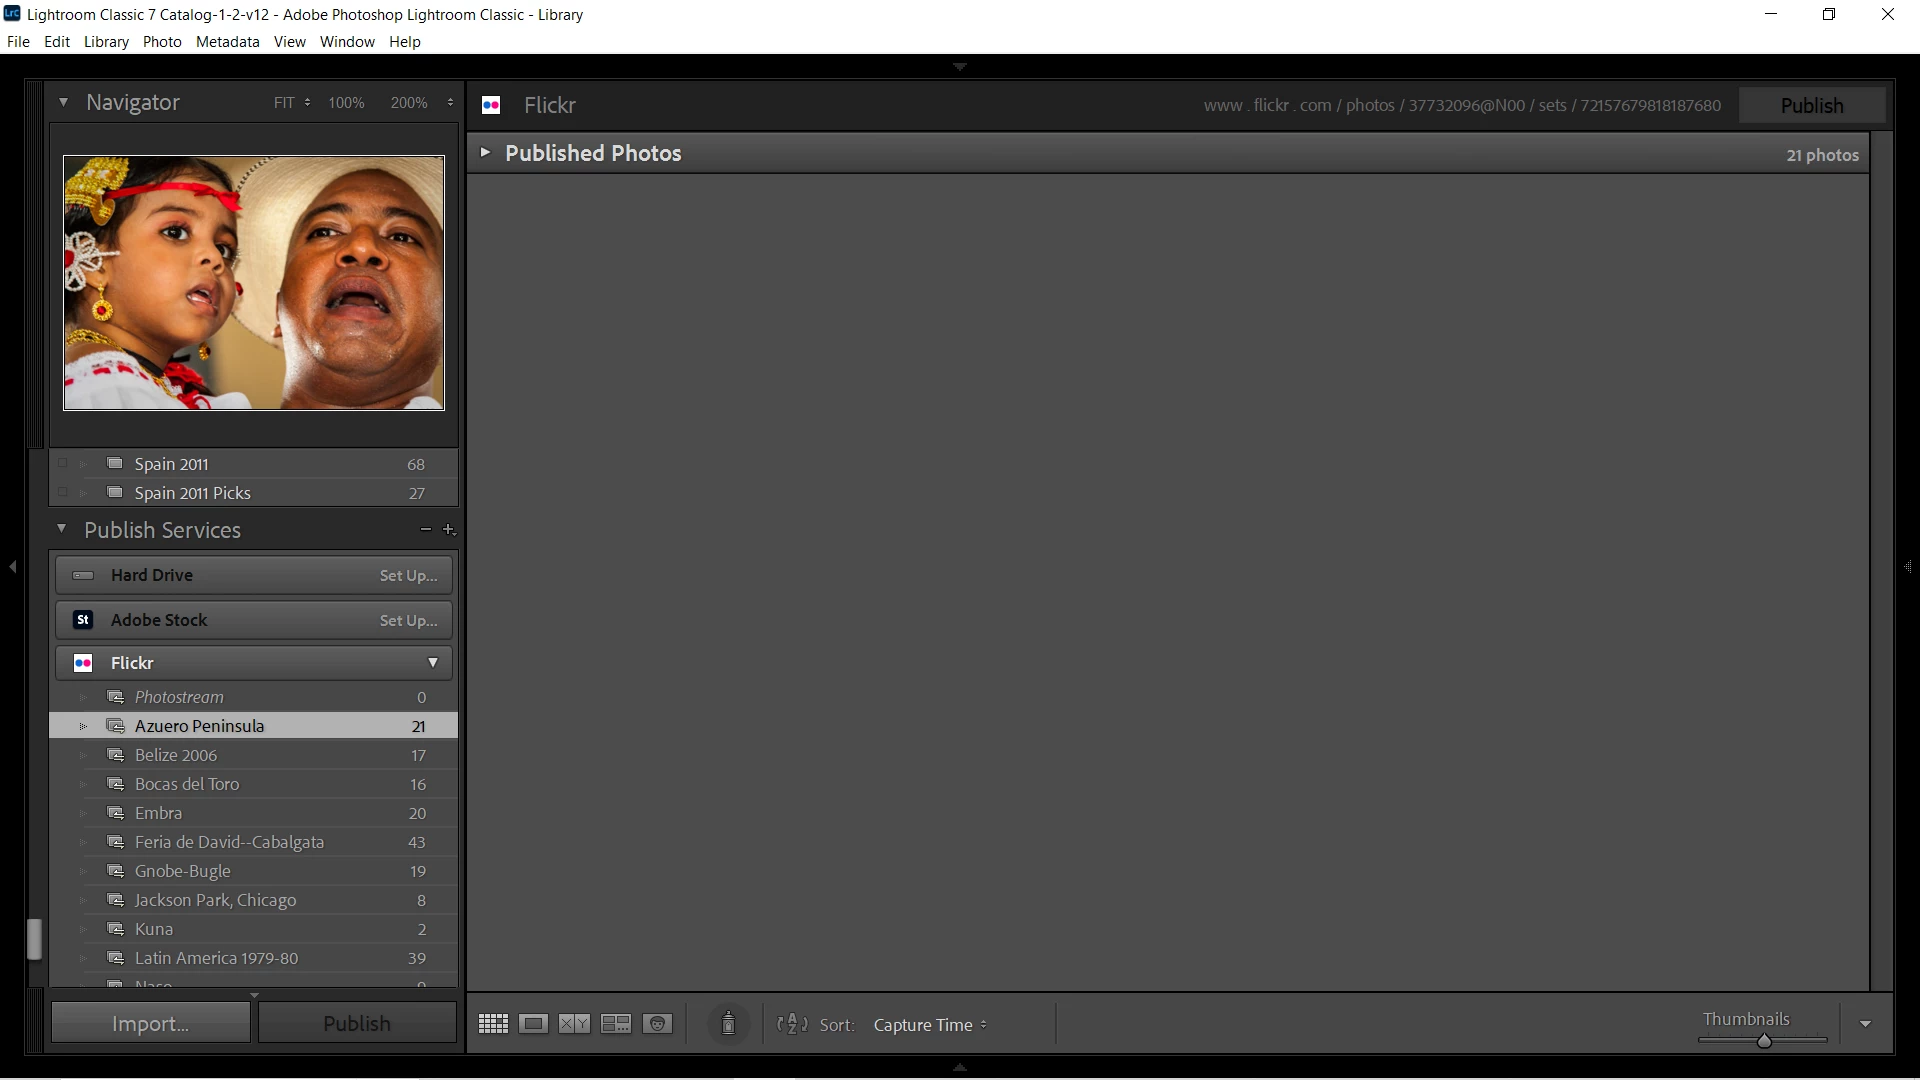This screenshot has height=1080, width=1920.
Task: Open Compare view (X|Y)
Action: pyautogui.click(x=574, y=1024)
